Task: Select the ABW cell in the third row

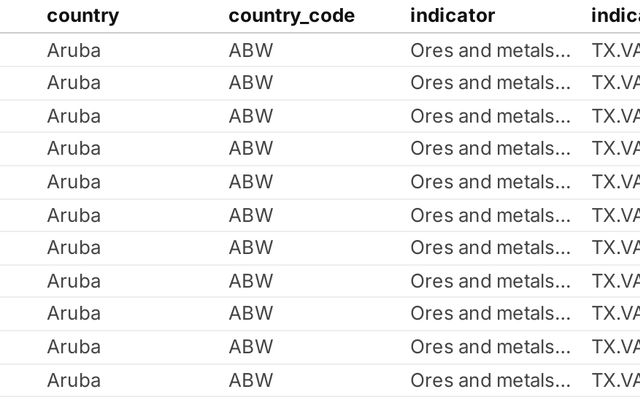Action: coord(250,116)
